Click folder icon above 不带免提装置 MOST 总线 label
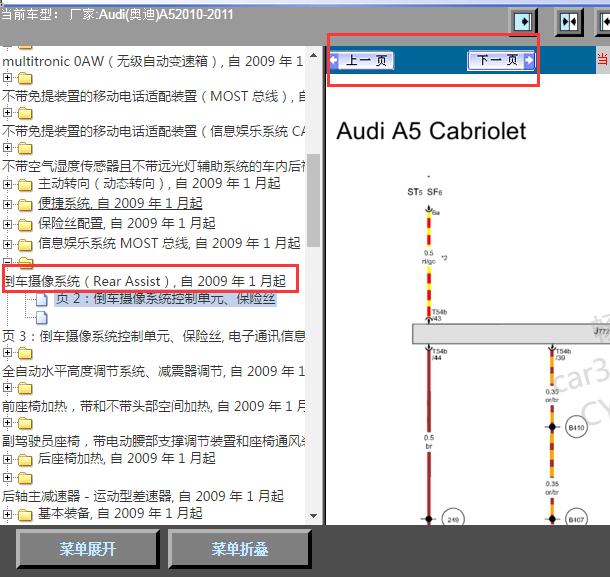This screenshot has height=578, width=610. [x=25, y=78]
